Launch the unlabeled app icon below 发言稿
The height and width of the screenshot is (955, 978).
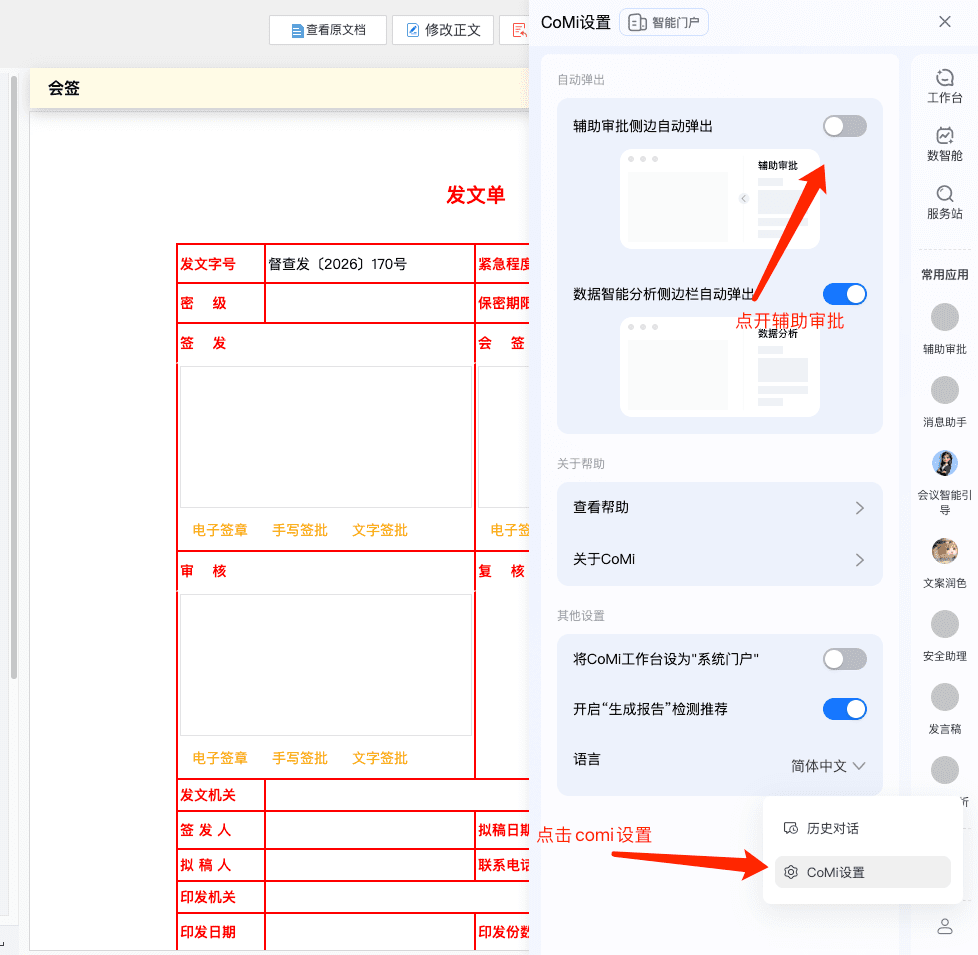pos(944,770)
